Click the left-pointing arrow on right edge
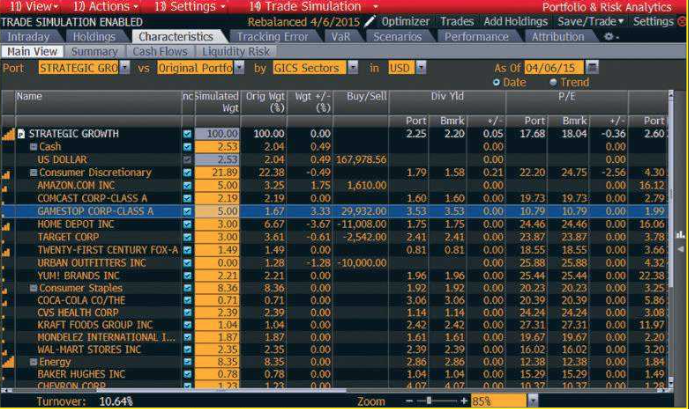 681,249
